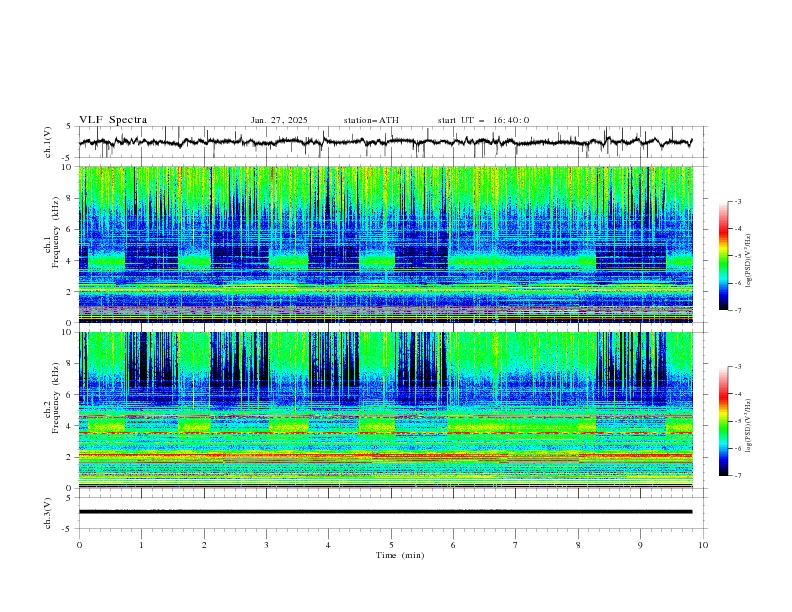This screenshot has height=612, width=792.
Task: Click the ch.1 color scale bar
Action: pos(724,255)
